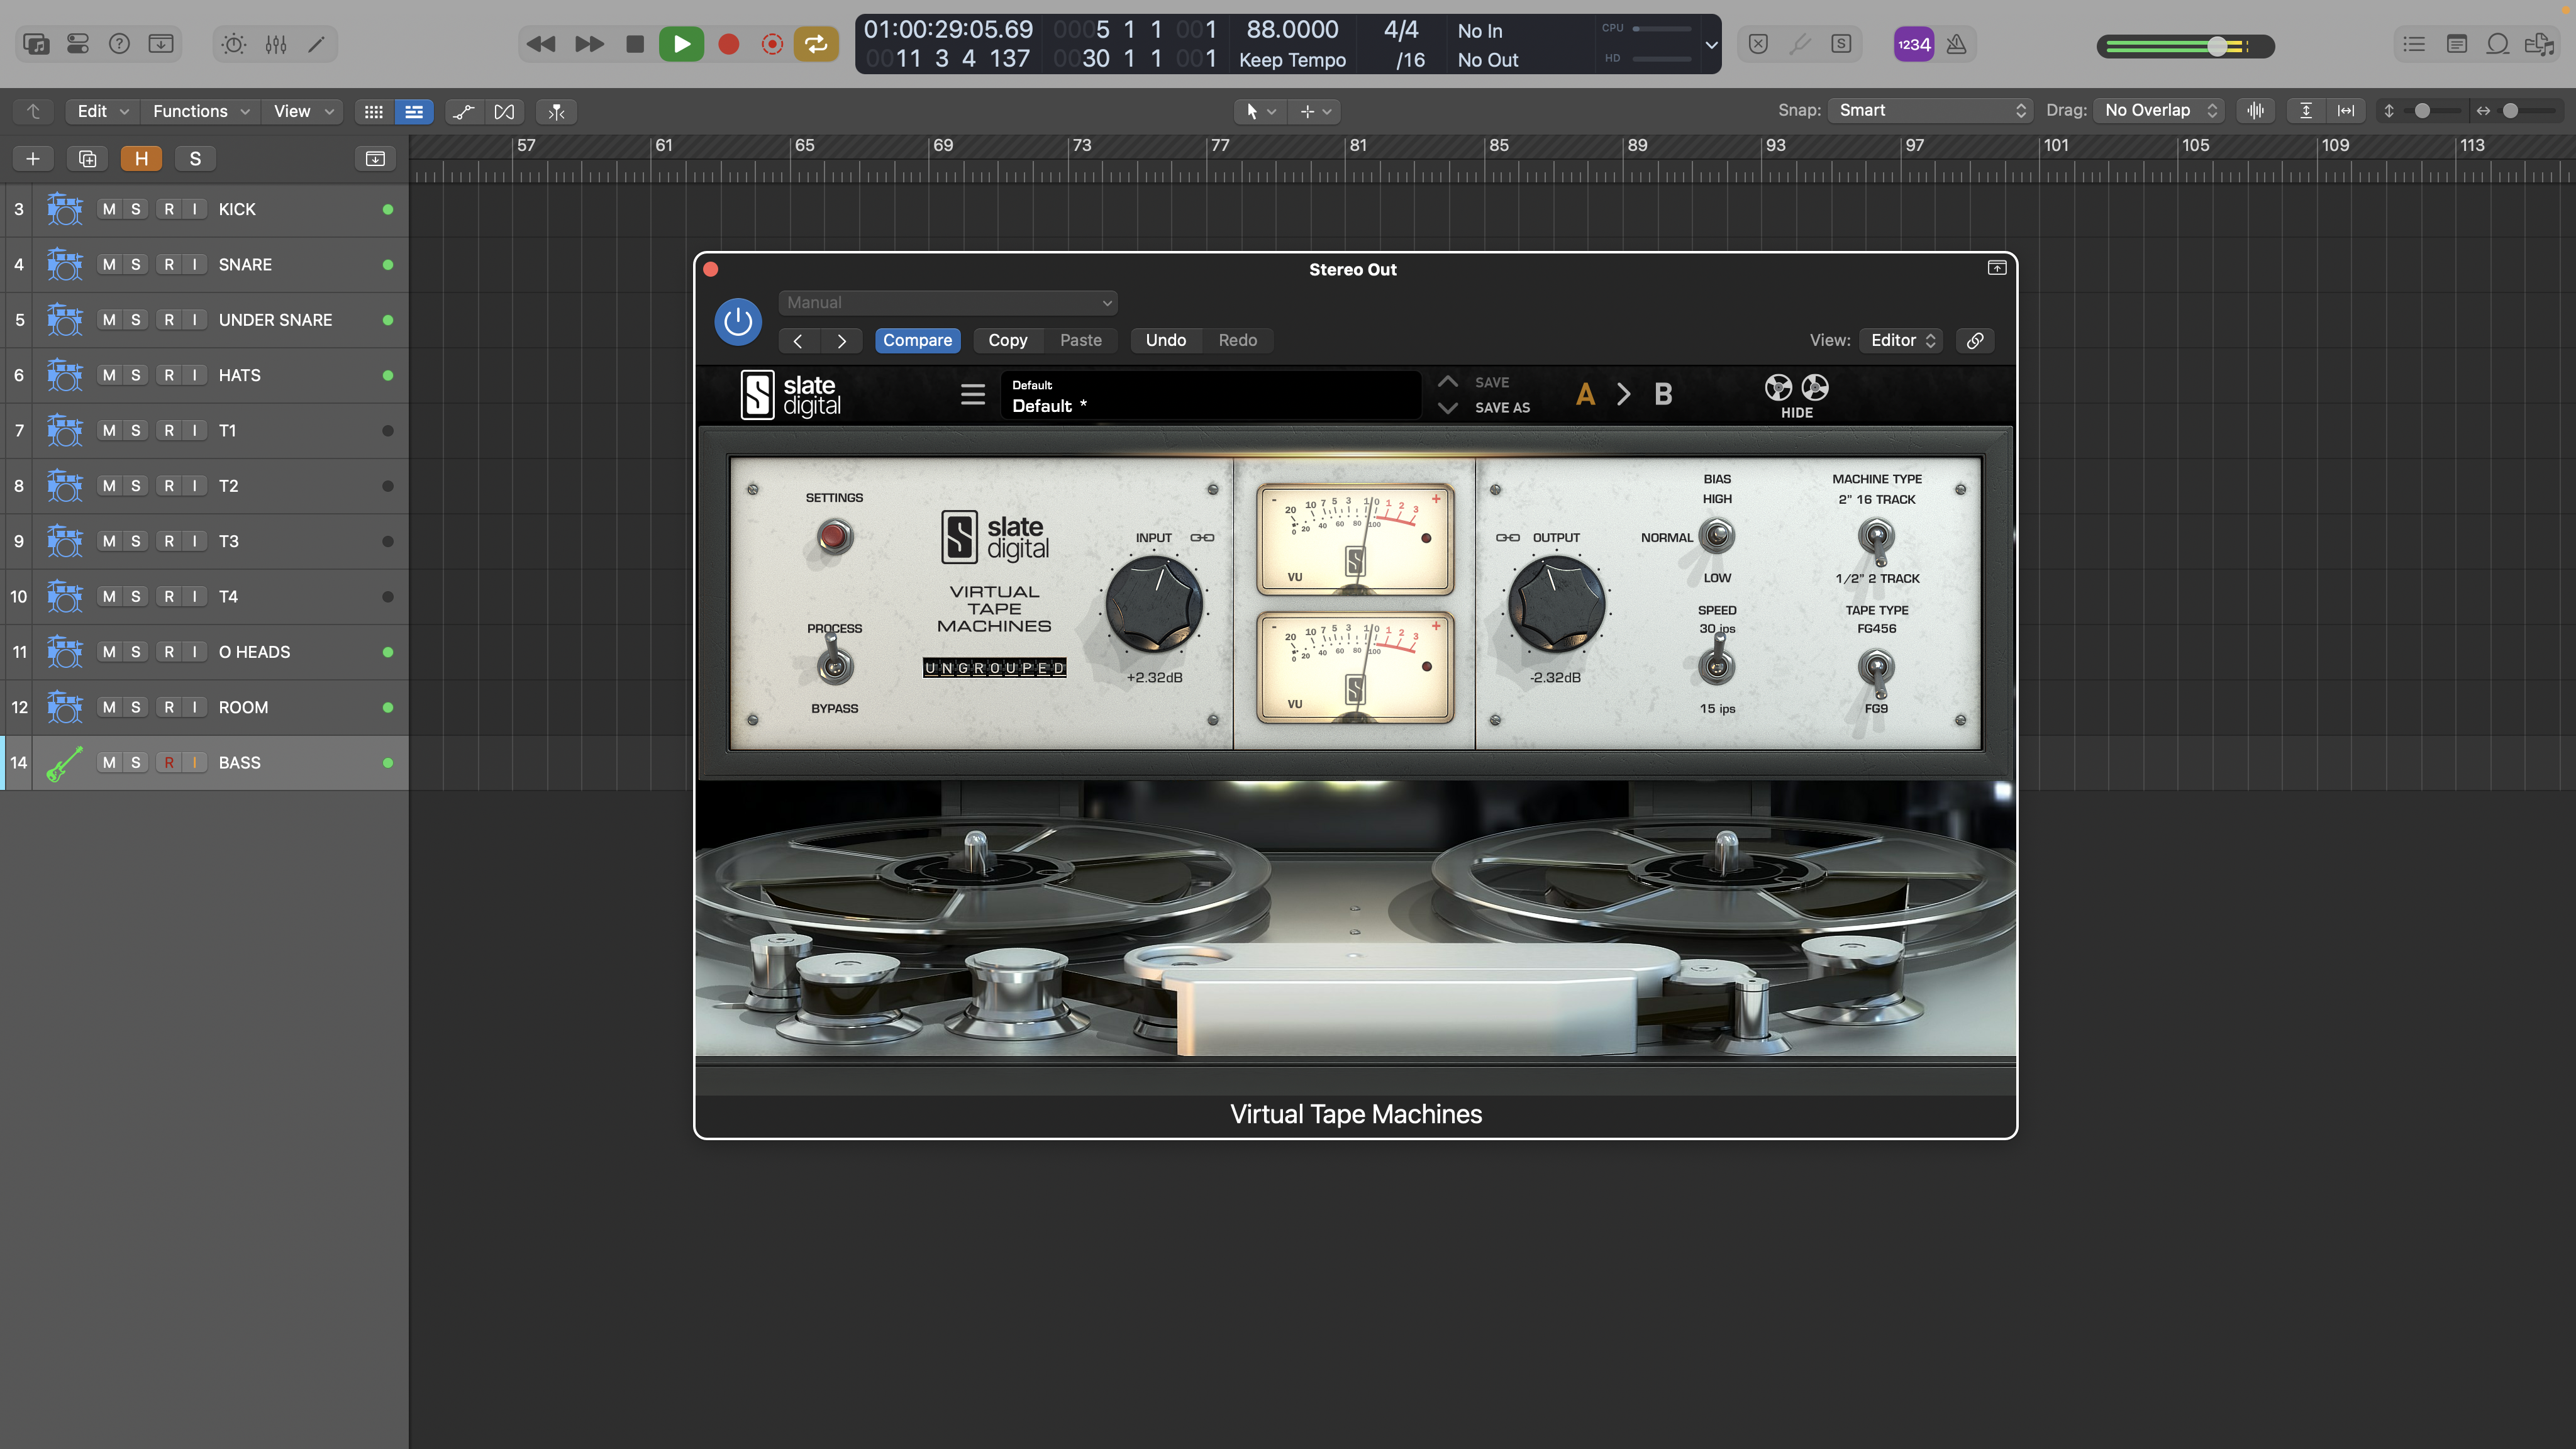Viewport: 2576px width, 1449px height.
Task: Click the plugin link chain icon
Action: click(1975, 341)
